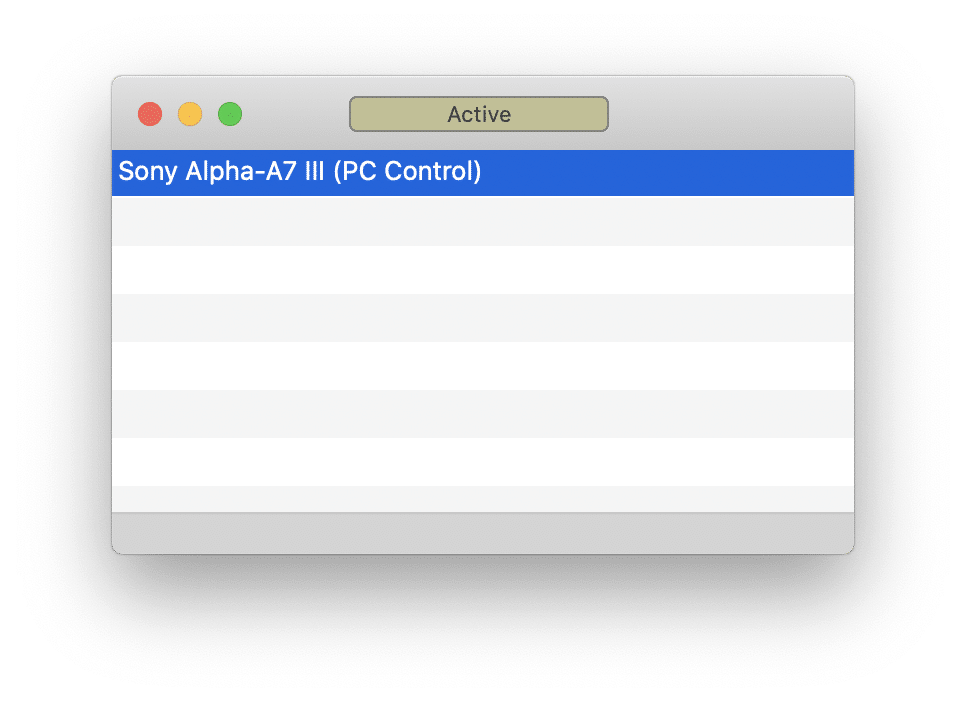966x702 pixels.
Task: Select the Sony Alpha-A7 III camera entry
Action: point(300,172)
